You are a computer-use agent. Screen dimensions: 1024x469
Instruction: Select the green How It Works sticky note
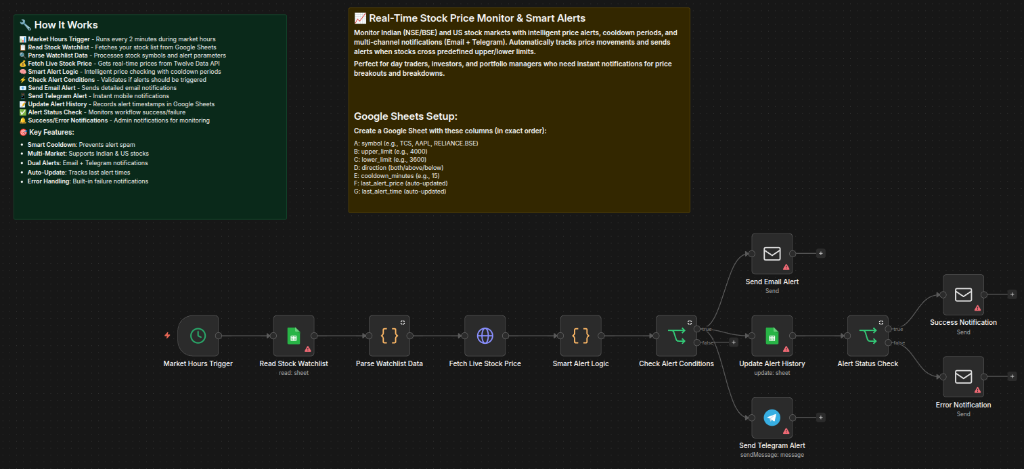point(150,117)
